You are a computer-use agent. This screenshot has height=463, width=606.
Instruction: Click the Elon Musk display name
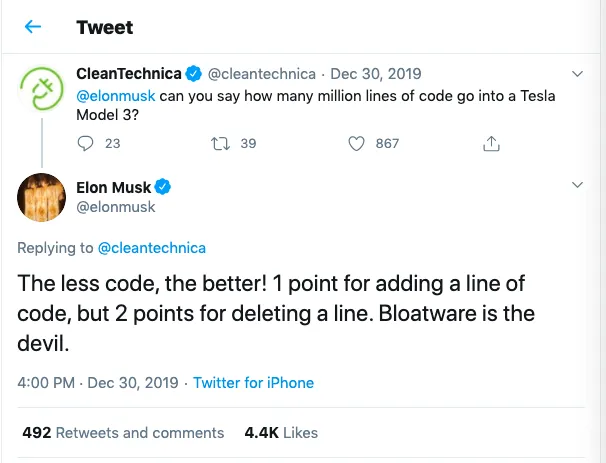click(x=112, y=187)
